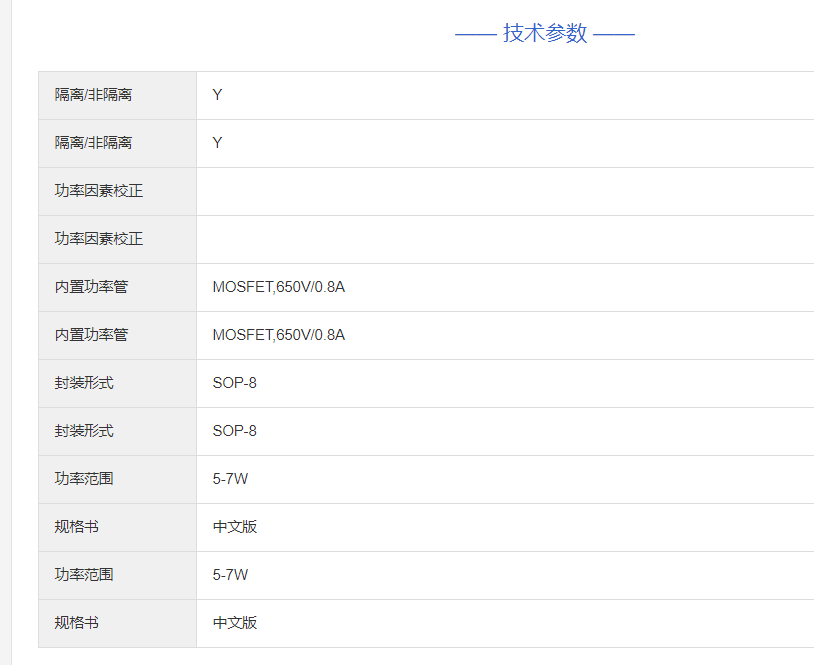The height and width of the screenshot is (665, 814).
Task: Click the second MOSFET,650V/0.8A value
Action: pos(279,335)
